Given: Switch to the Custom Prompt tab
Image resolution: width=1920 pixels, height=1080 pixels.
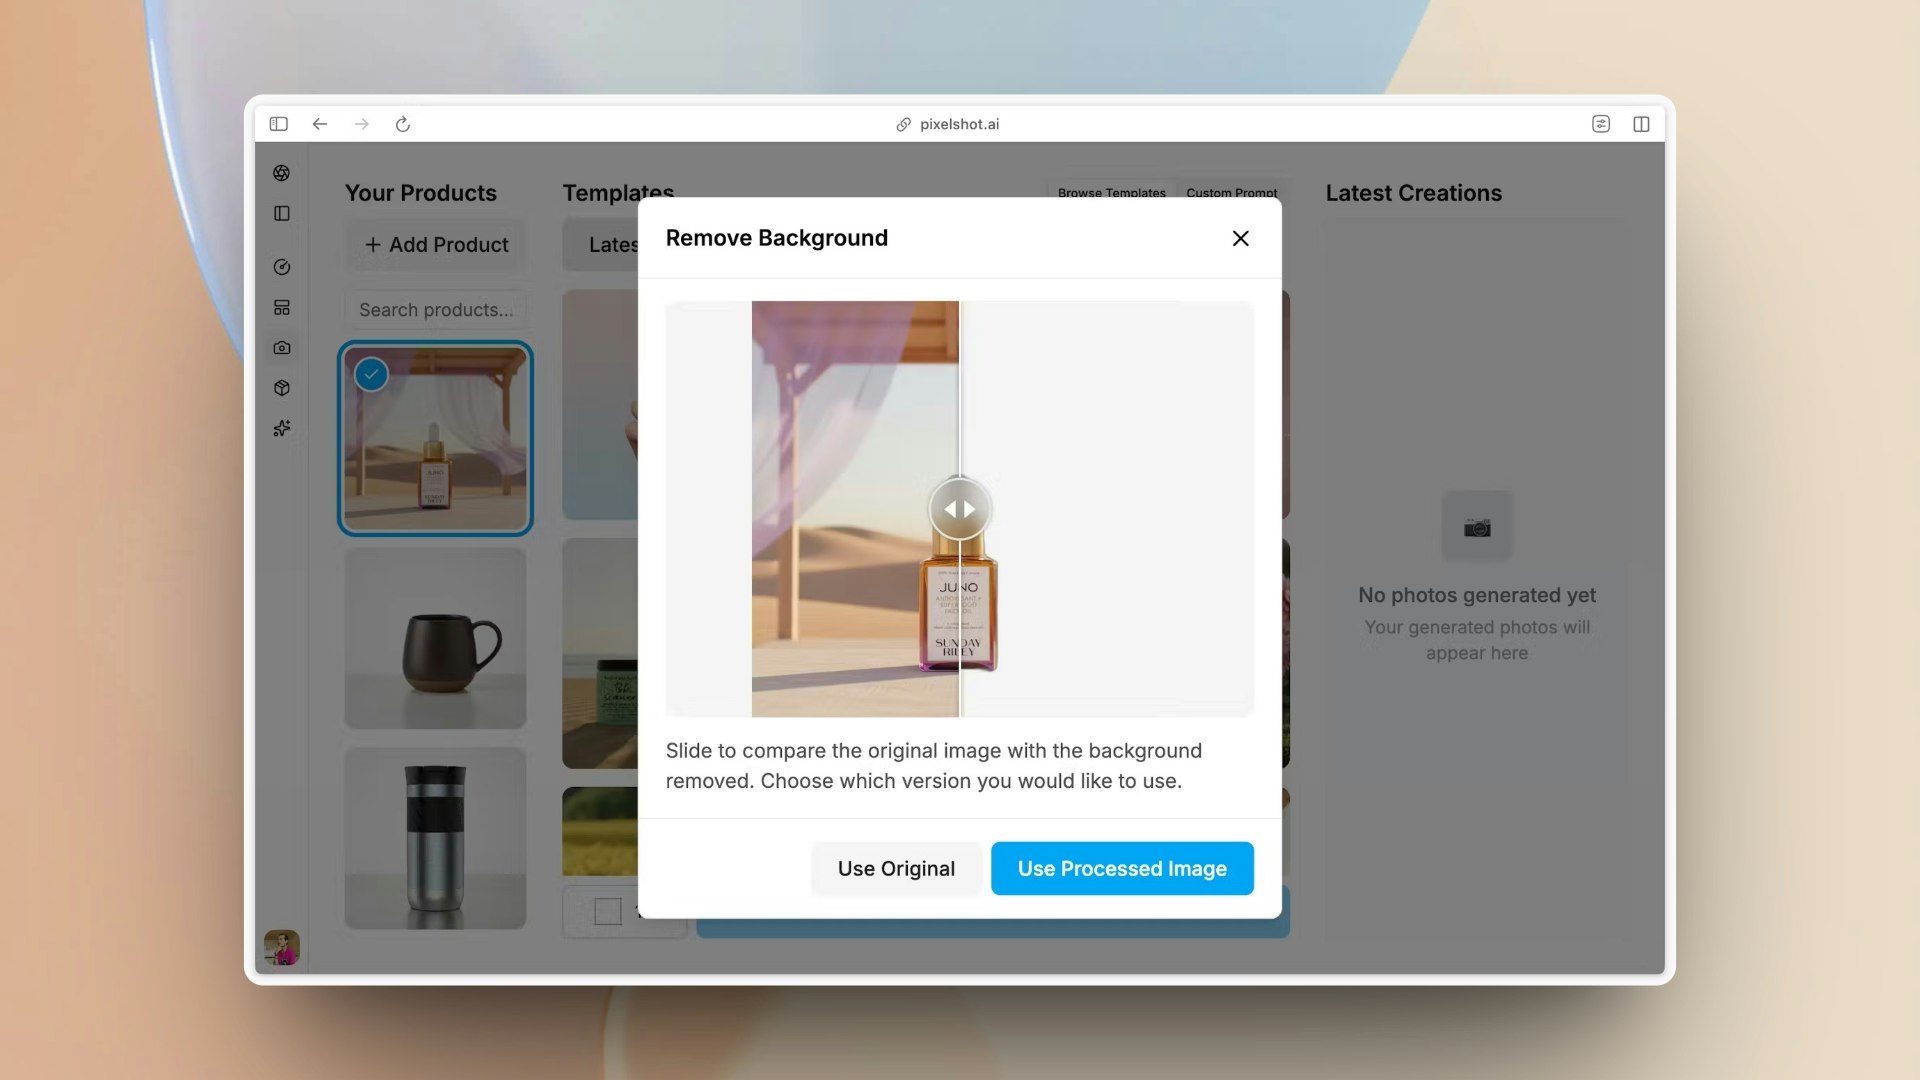Looking at the screenshot, I should click(1231, 192).
